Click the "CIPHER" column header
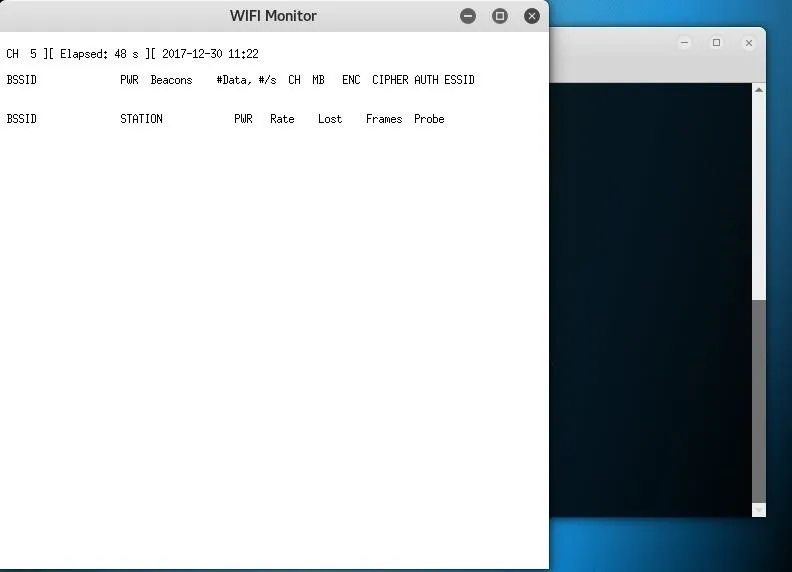The image size is (792, 572). click(390, 80)
